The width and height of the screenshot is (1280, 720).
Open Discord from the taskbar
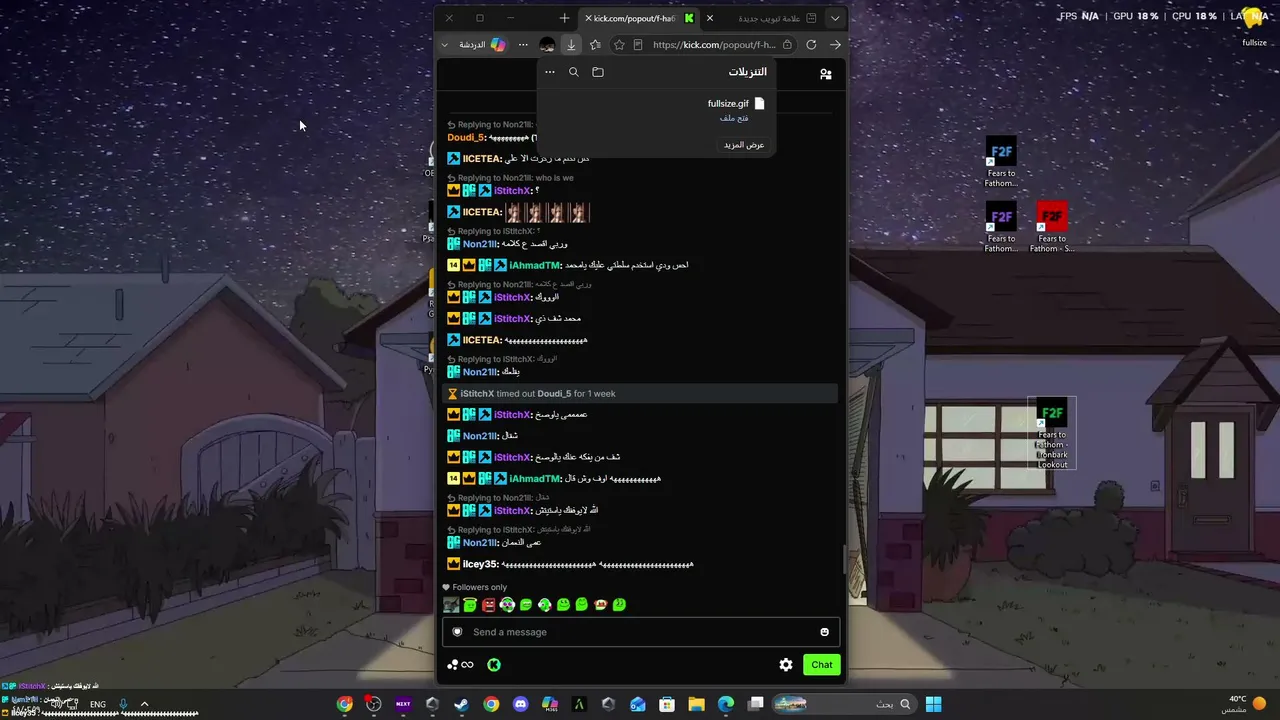[x=520, y=704]
